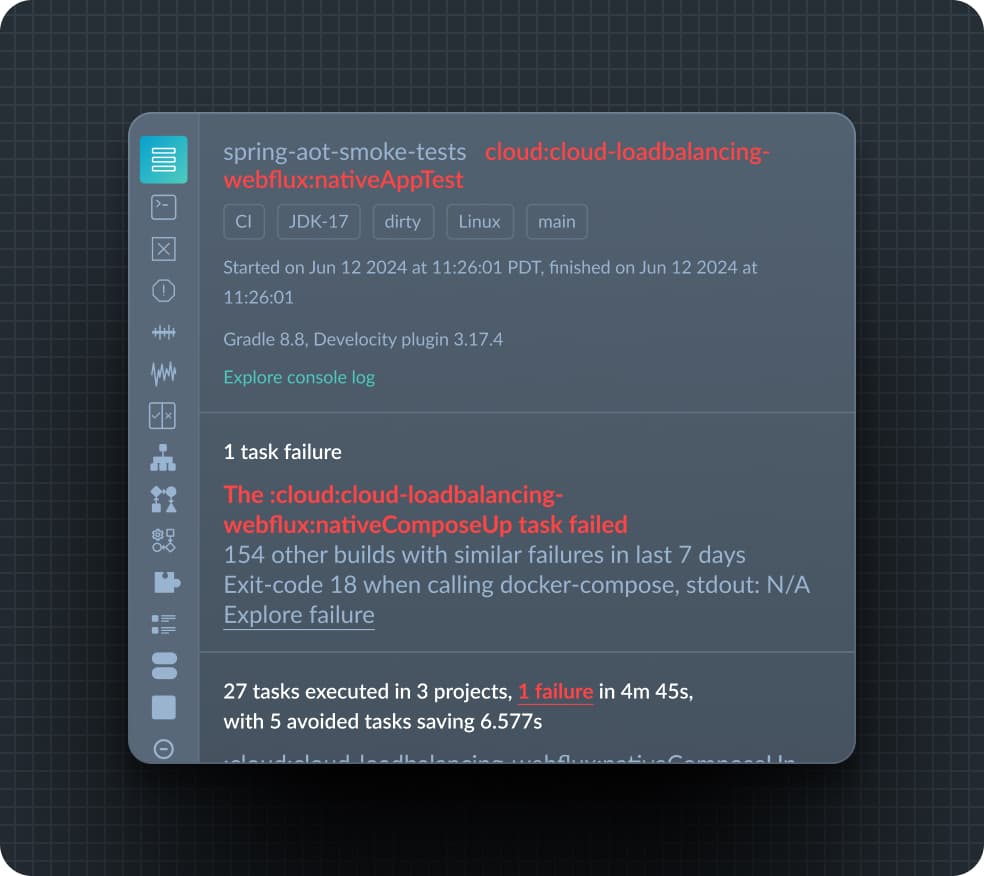Open the Console log sidebar icon
Image resolution: width=984 pixels, height=876 pixels.
pyautogui.click(x=163, y=207)
